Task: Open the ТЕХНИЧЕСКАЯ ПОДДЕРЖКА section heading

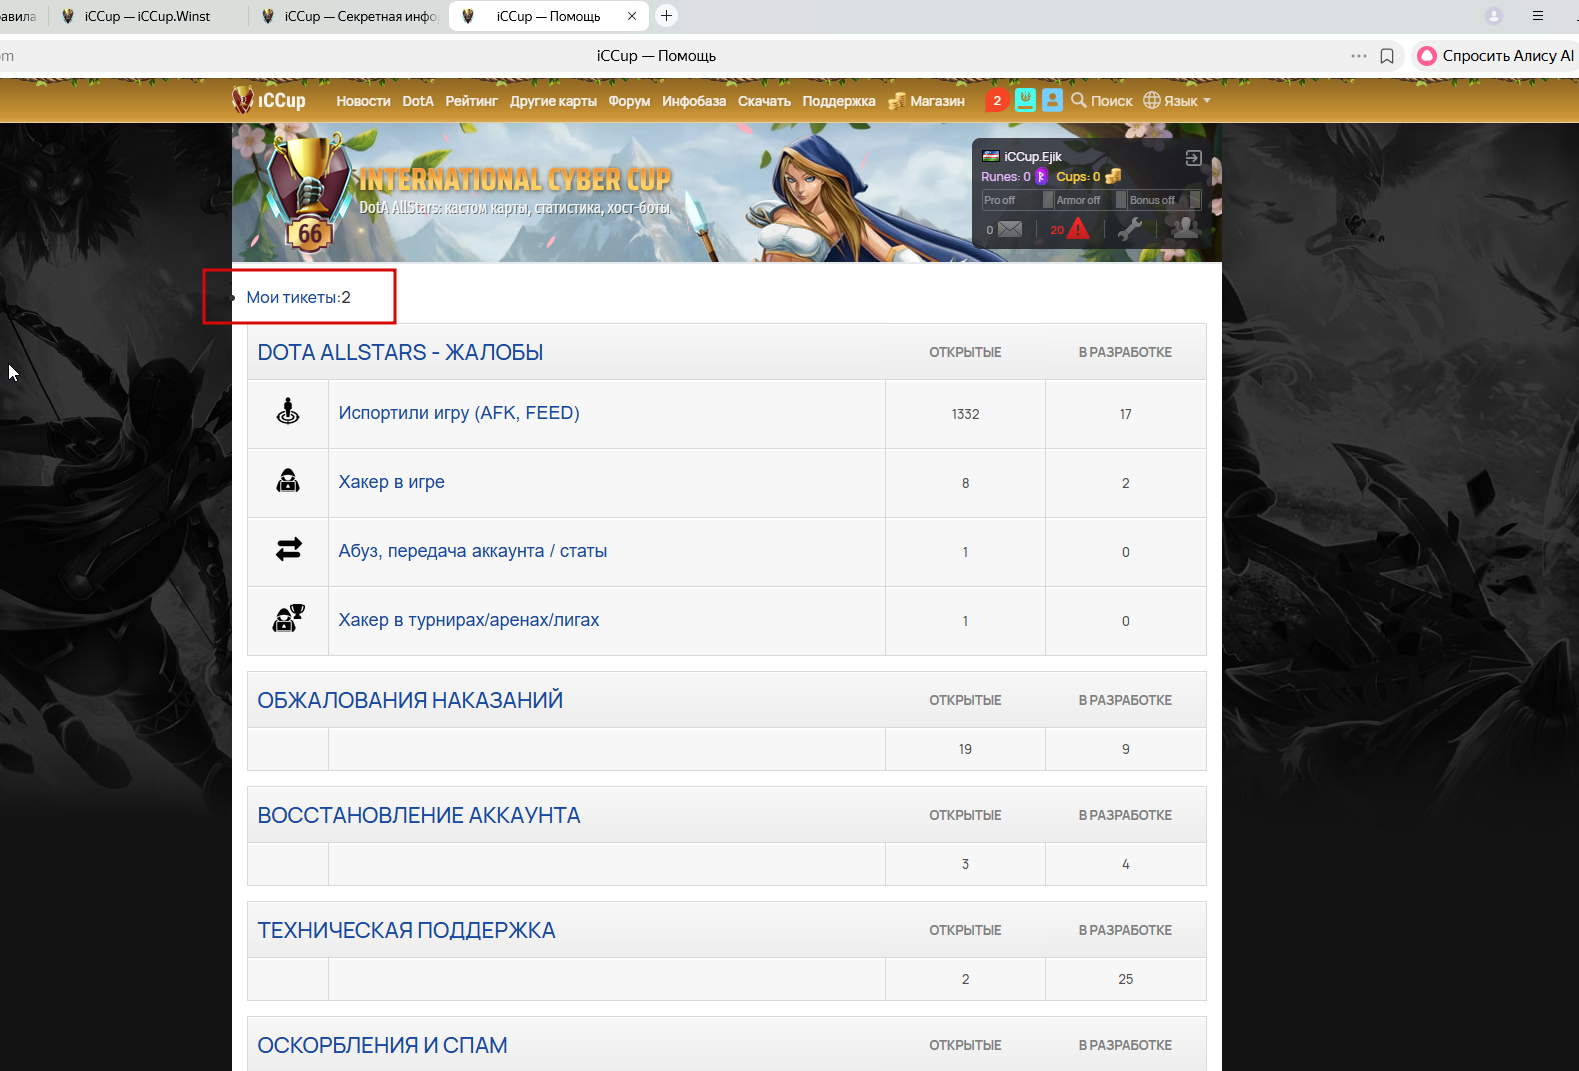Action: tap(406, 930)
